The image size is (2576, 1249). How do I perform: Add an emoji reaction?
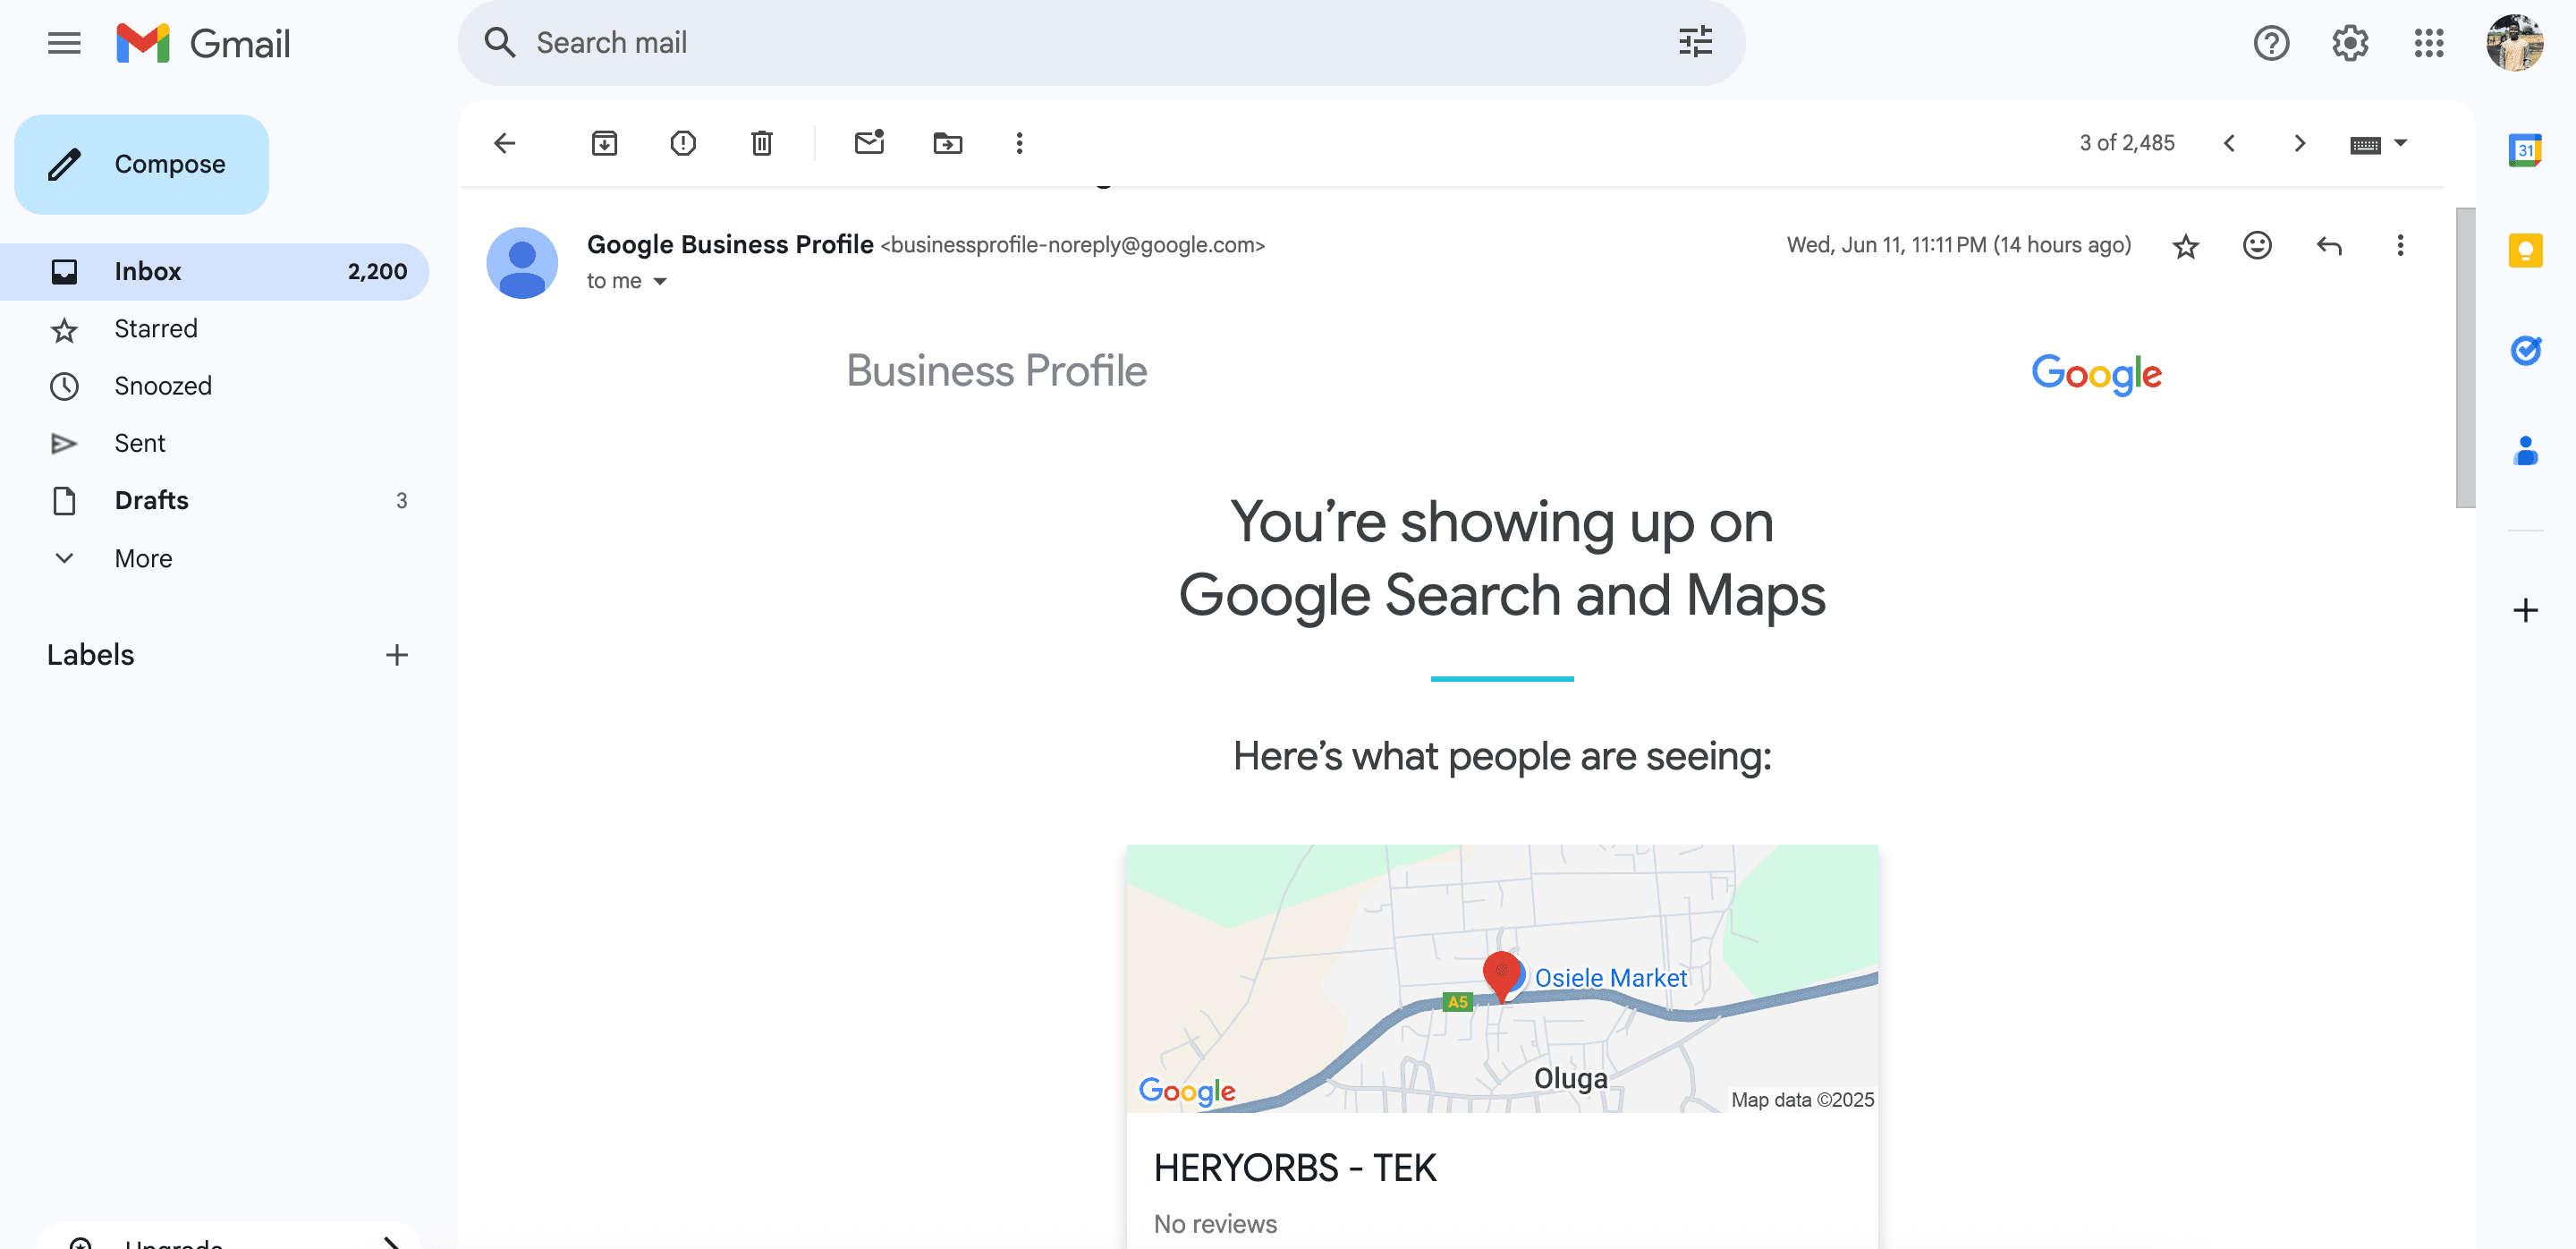tap(2257, 245)
